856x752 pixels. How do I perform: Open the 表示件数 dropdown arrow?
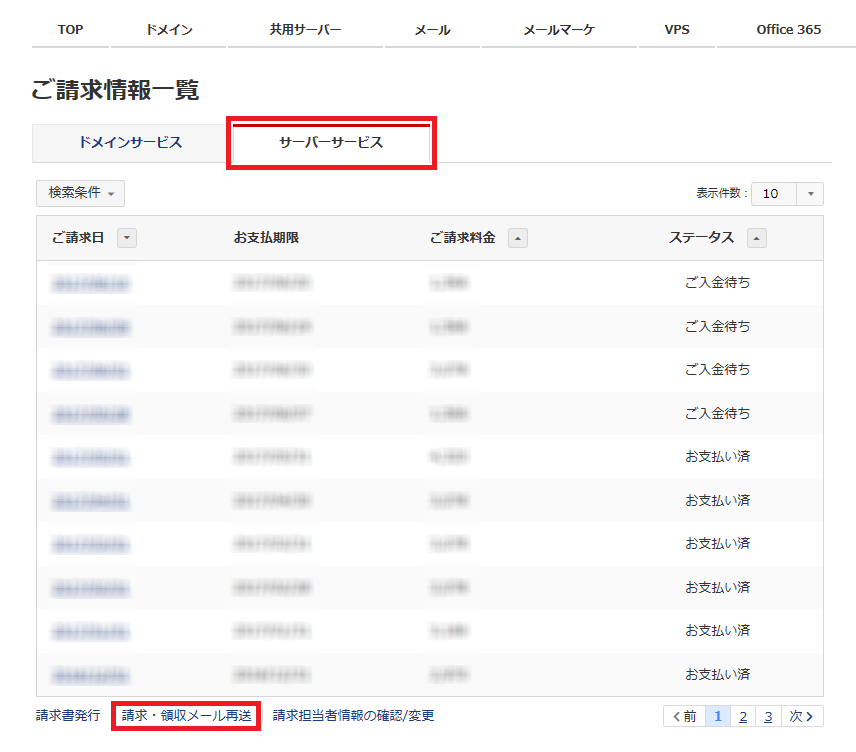811,193
